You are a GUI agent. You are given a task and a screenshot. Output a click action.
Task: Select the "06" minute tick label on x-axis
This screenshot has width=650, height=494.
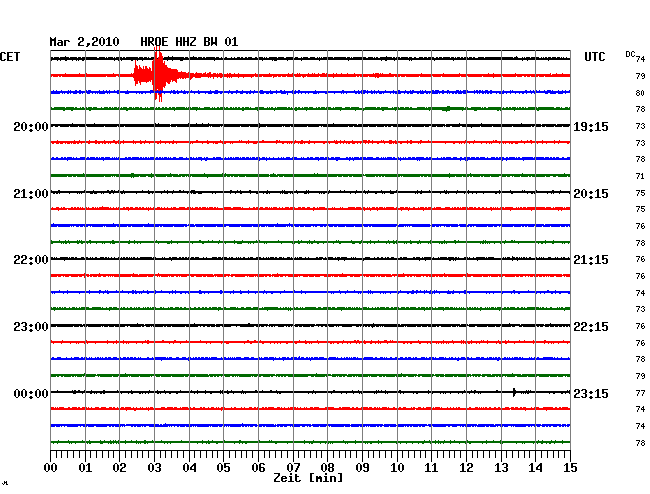click(x=258, y=467)
